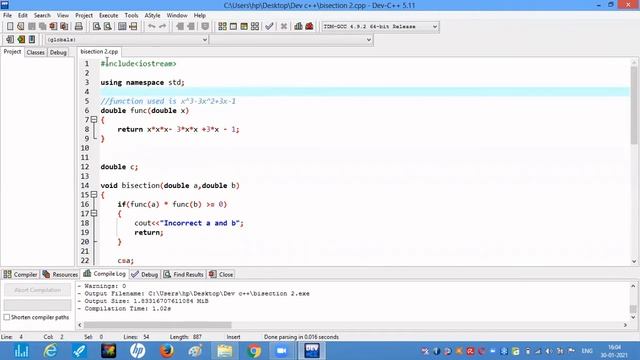This screenshot has height=360, width=640.
Task: Open the Tools menu
Action: tap(131, 16)
